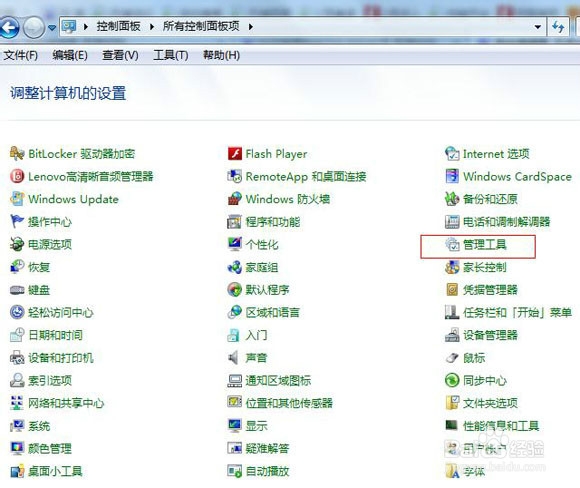Viewport: 580px width, 488px height.
Task: Click the Windows Update icon
Action: [x=17, y=199]
